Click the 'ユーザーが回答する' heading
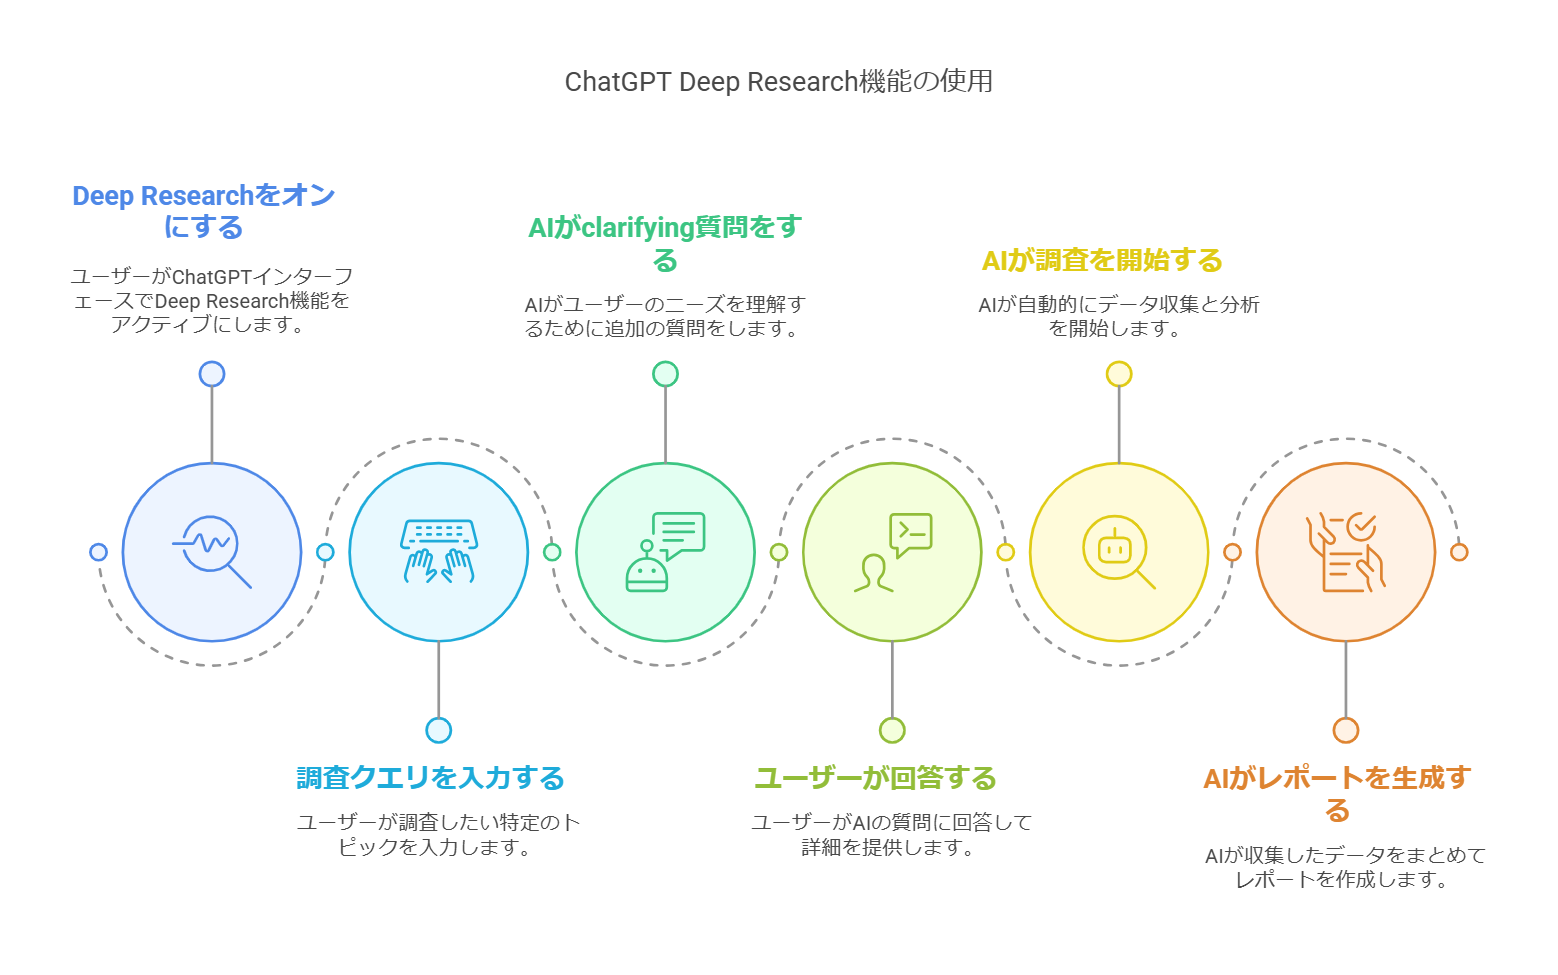This screenshot has width=1558, height=975. pyautogui.click(x=876, y=778)
